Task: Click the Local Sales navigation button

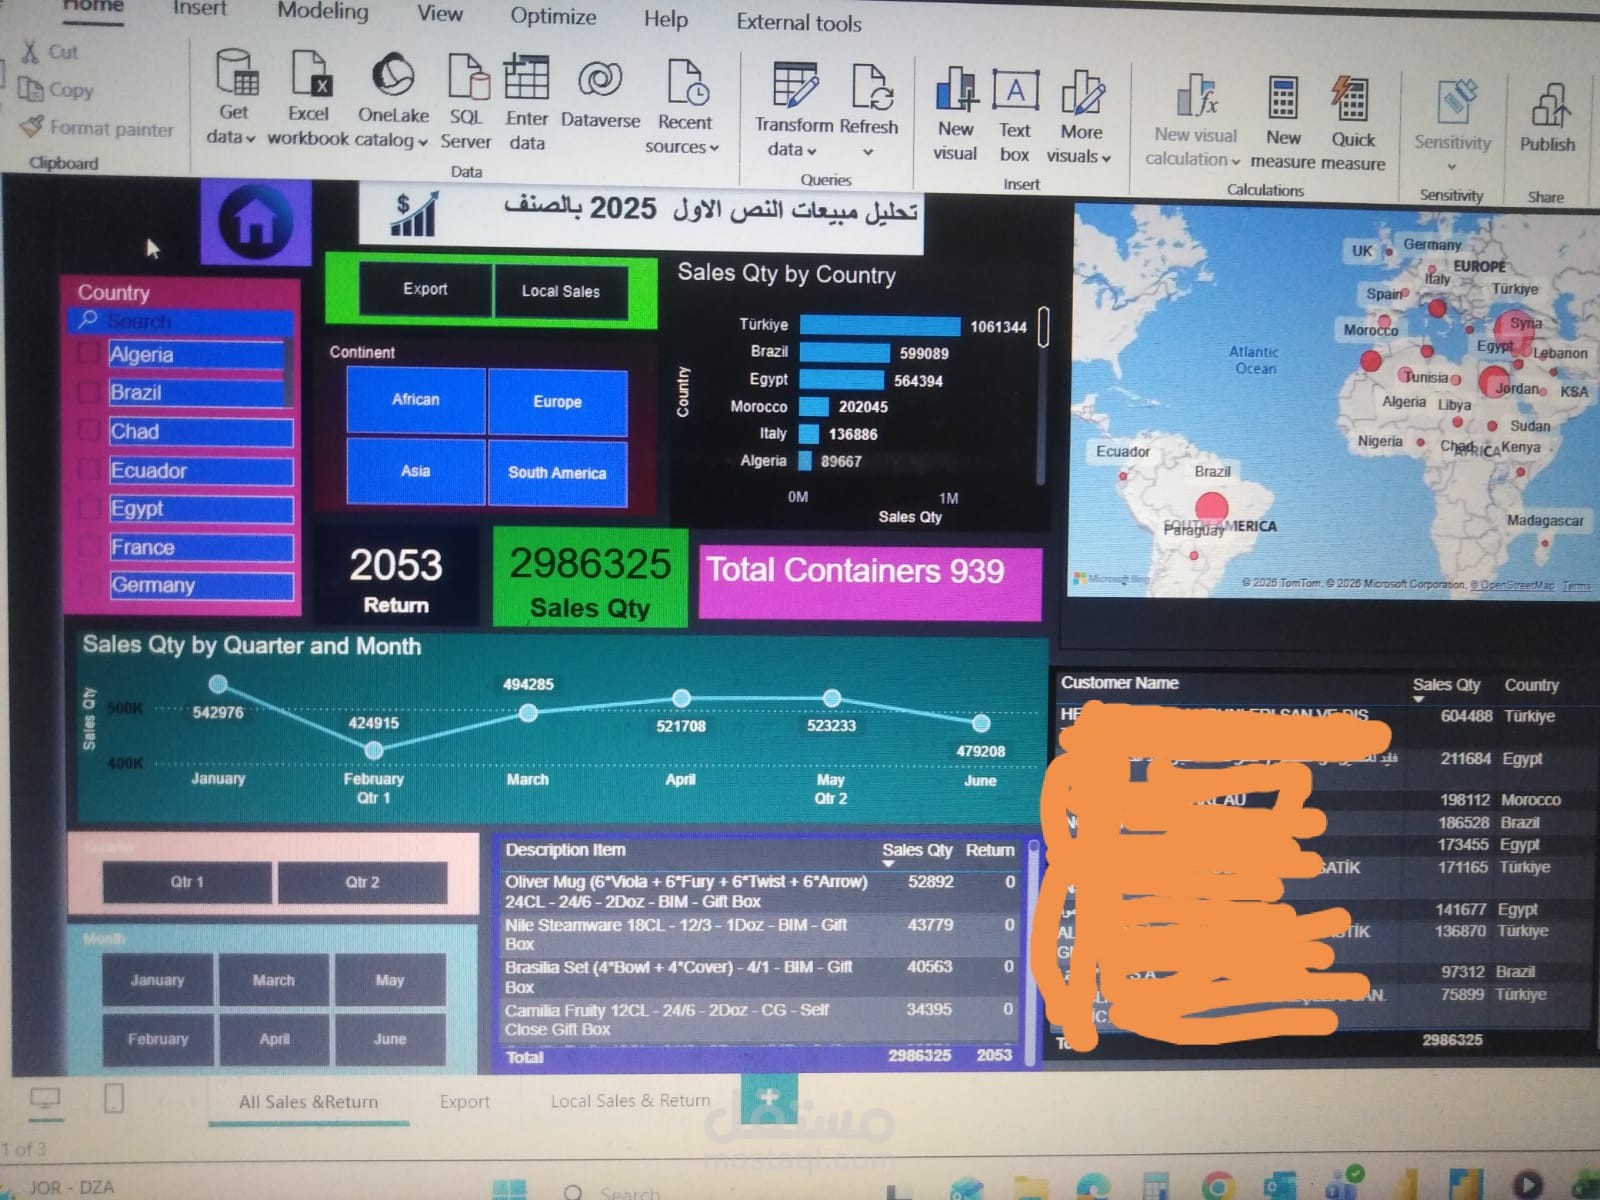Action: (561, 291)
